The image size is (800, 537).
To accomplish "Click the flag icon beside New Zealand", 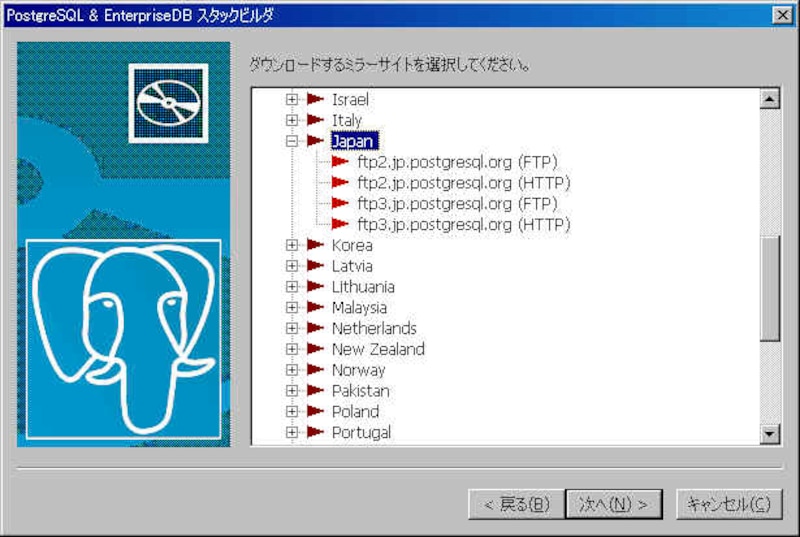I will pos(316,349).
